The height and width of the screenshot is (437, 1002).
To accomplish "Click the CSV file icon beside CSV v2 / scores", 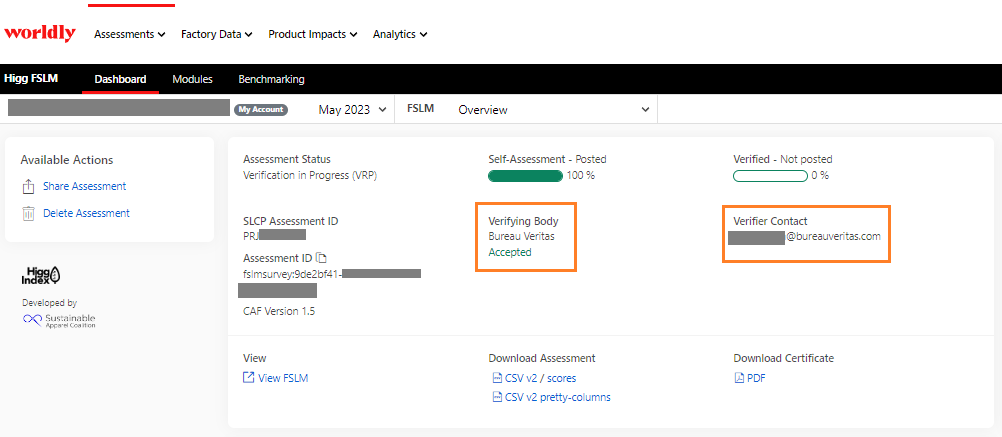I will tap(497, 378).
